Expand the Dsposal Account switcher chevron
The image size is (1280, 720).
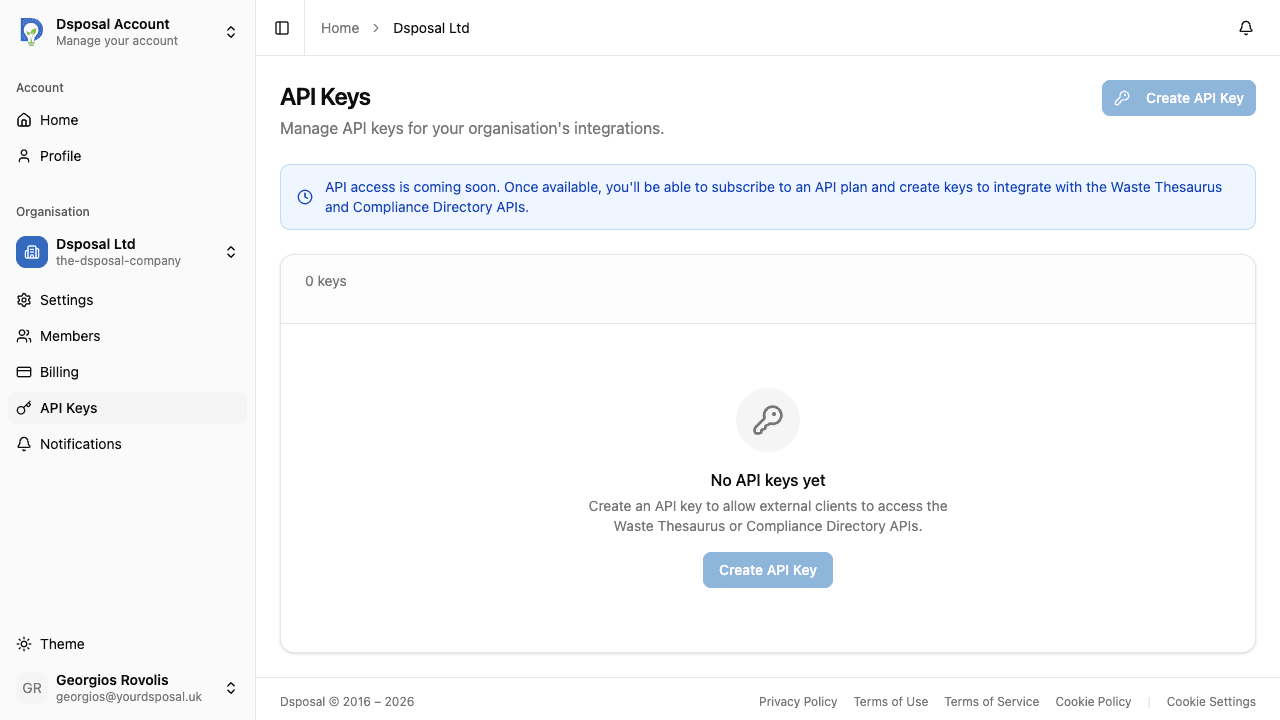(231, 31)
